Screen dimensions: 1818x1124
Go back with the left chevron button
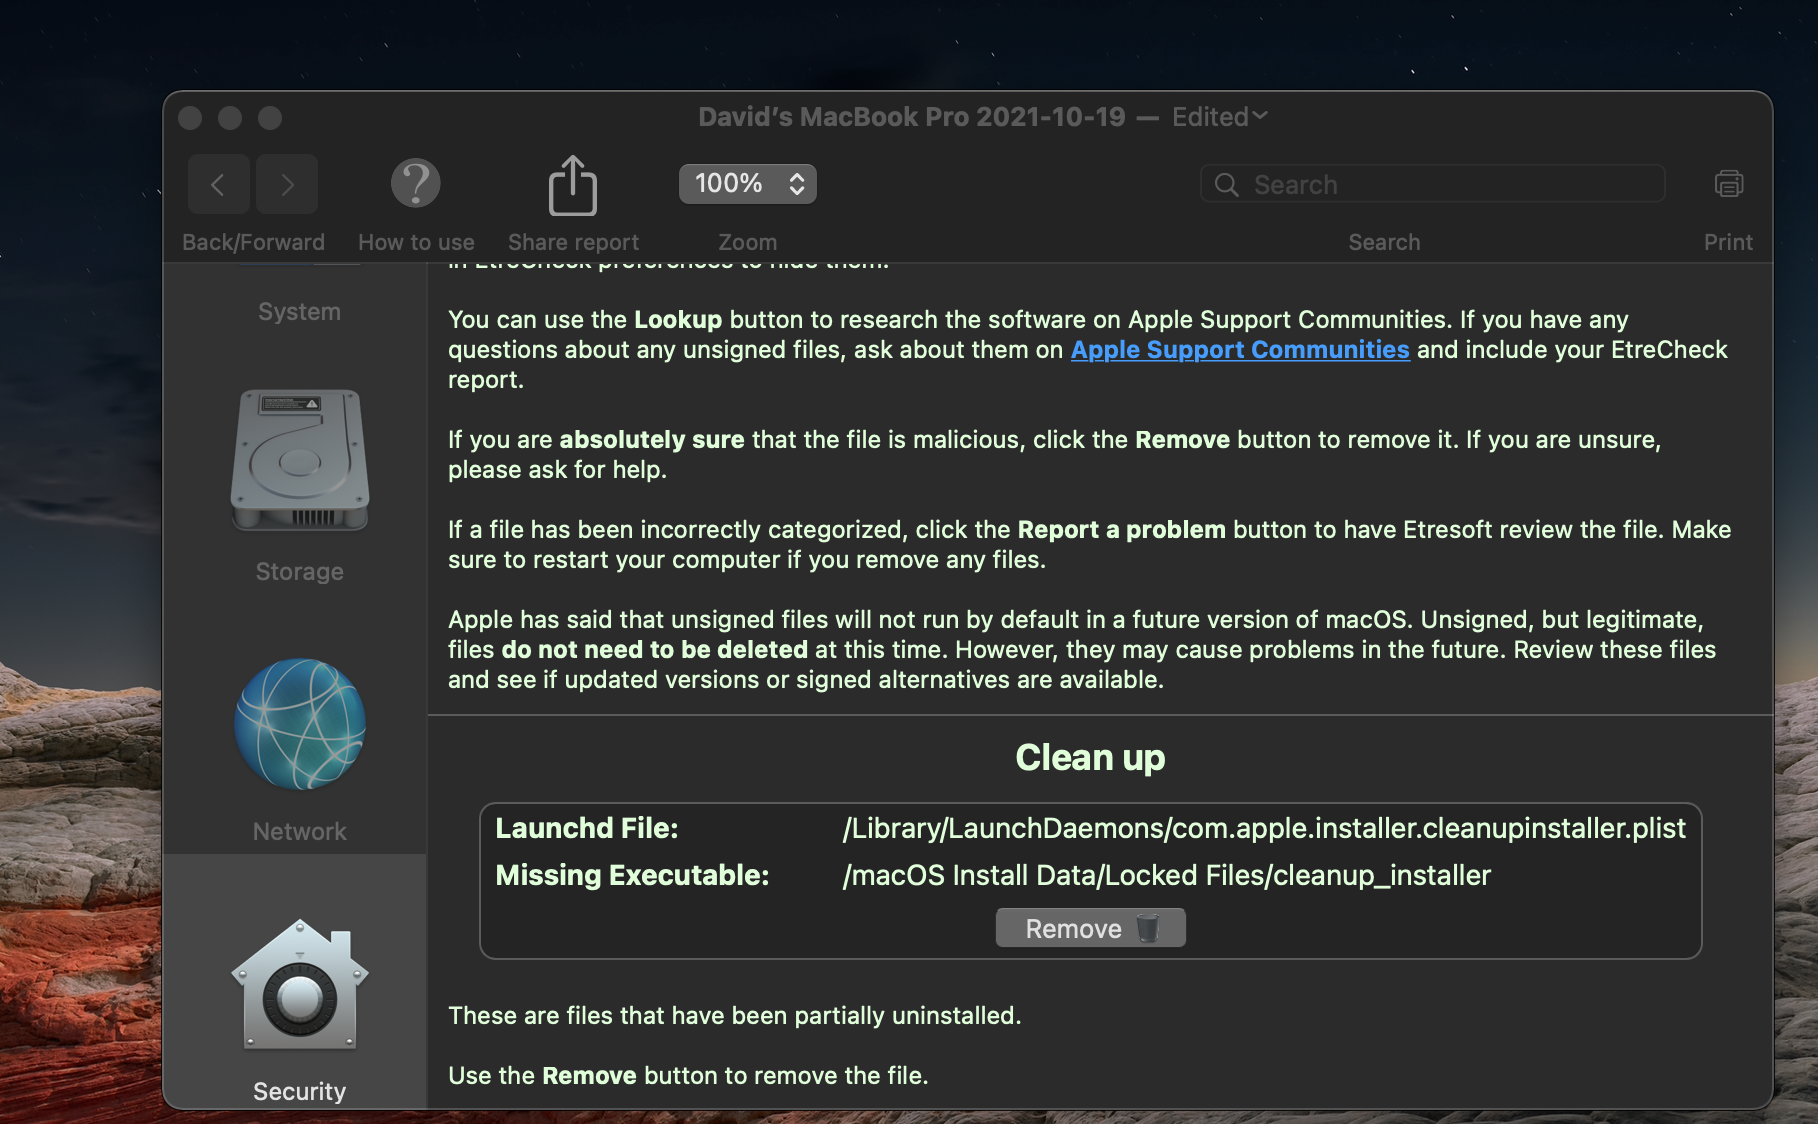pyautogui.click(x=218, y=184)
